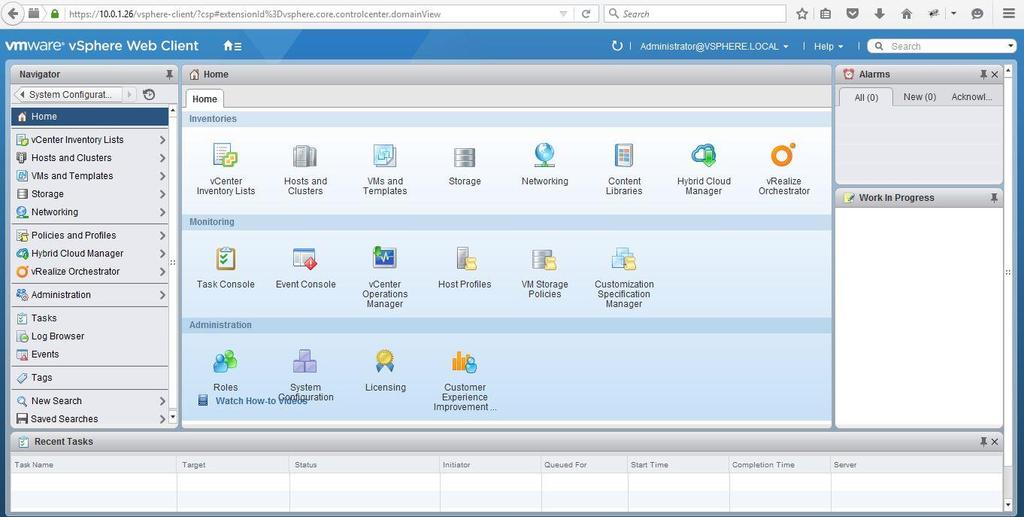The image size is (1024, 517).
Task: Open the Help dropdown menu
Action: (x=829, y=46)
